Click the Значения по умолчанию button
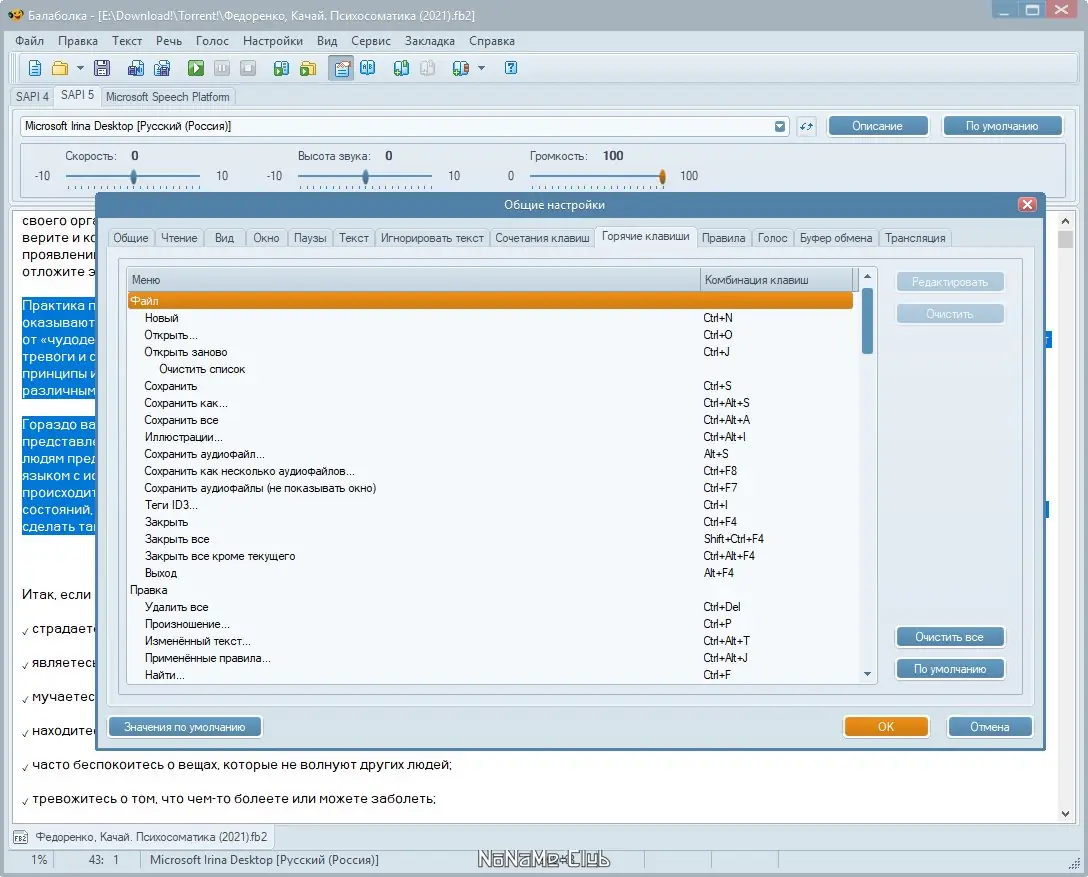 coord(185,727)
